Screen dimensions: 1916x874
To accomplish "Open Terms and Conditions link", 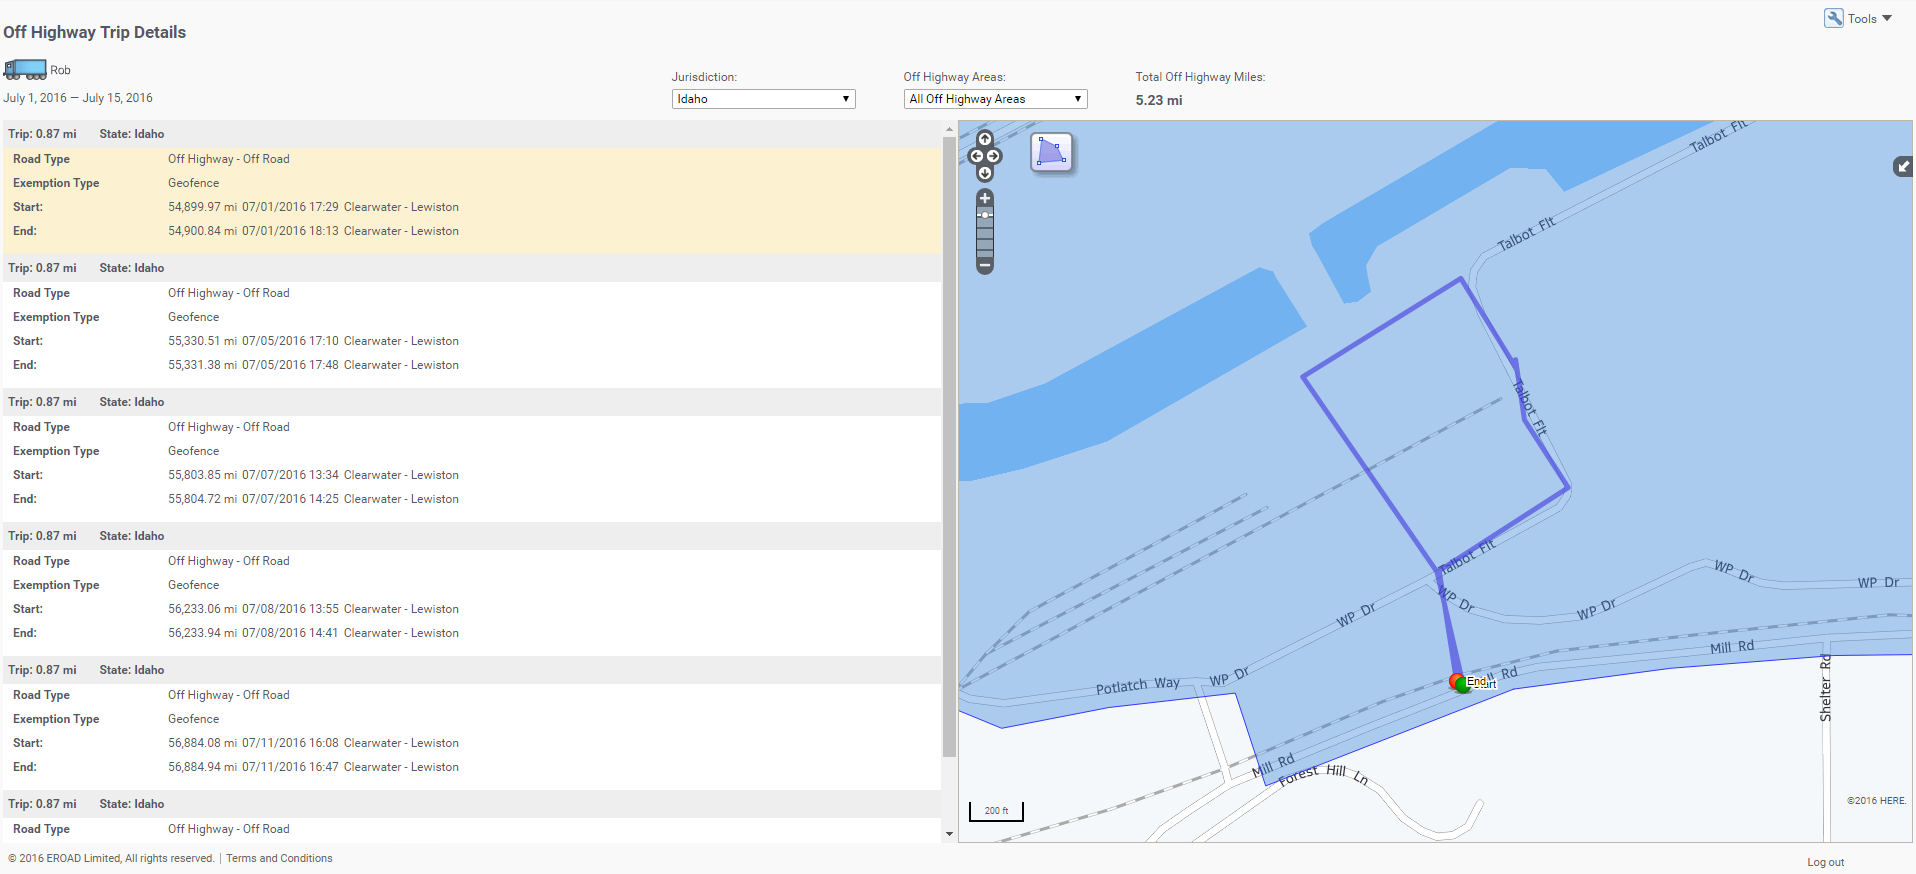I will (279, 858).
